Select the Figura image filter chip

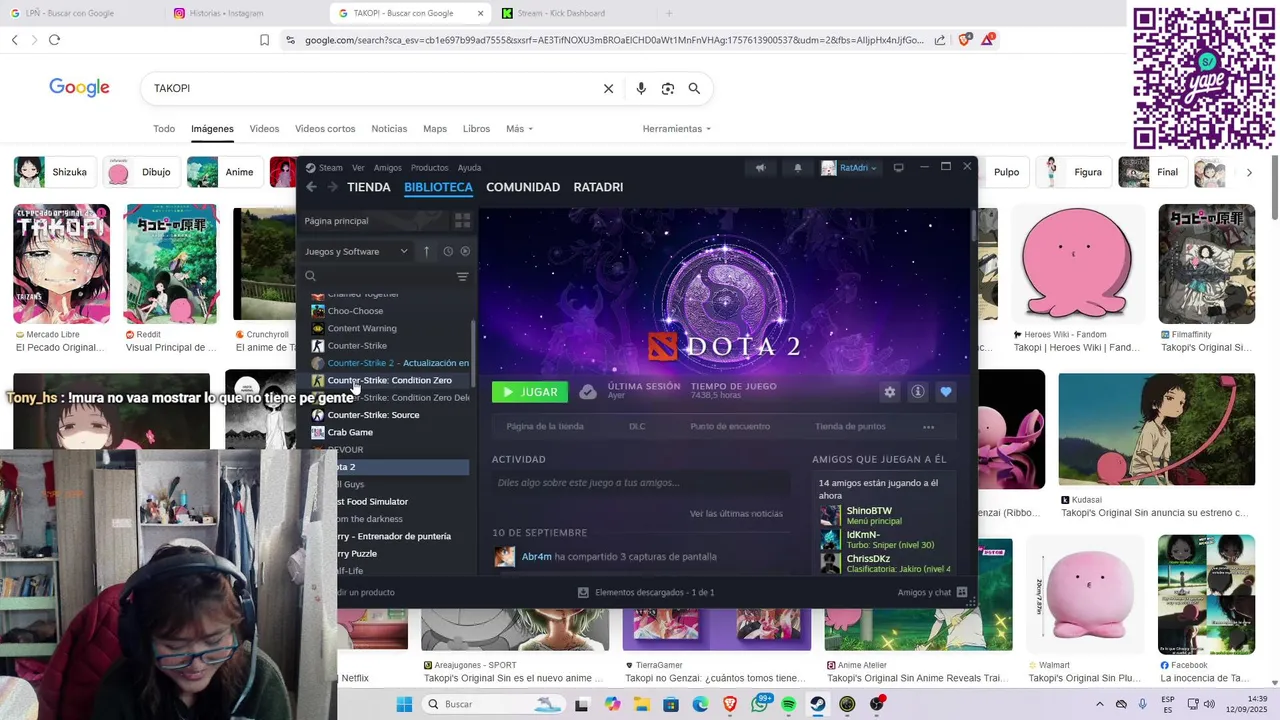tap(1073, 172)
